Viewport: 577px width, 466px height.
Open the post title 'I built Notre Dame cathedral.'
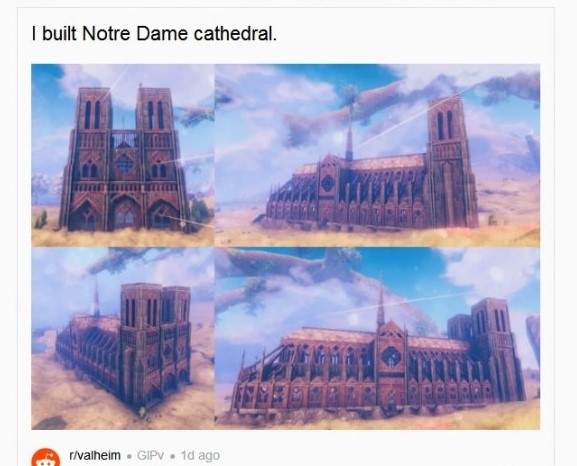point(154,34)
